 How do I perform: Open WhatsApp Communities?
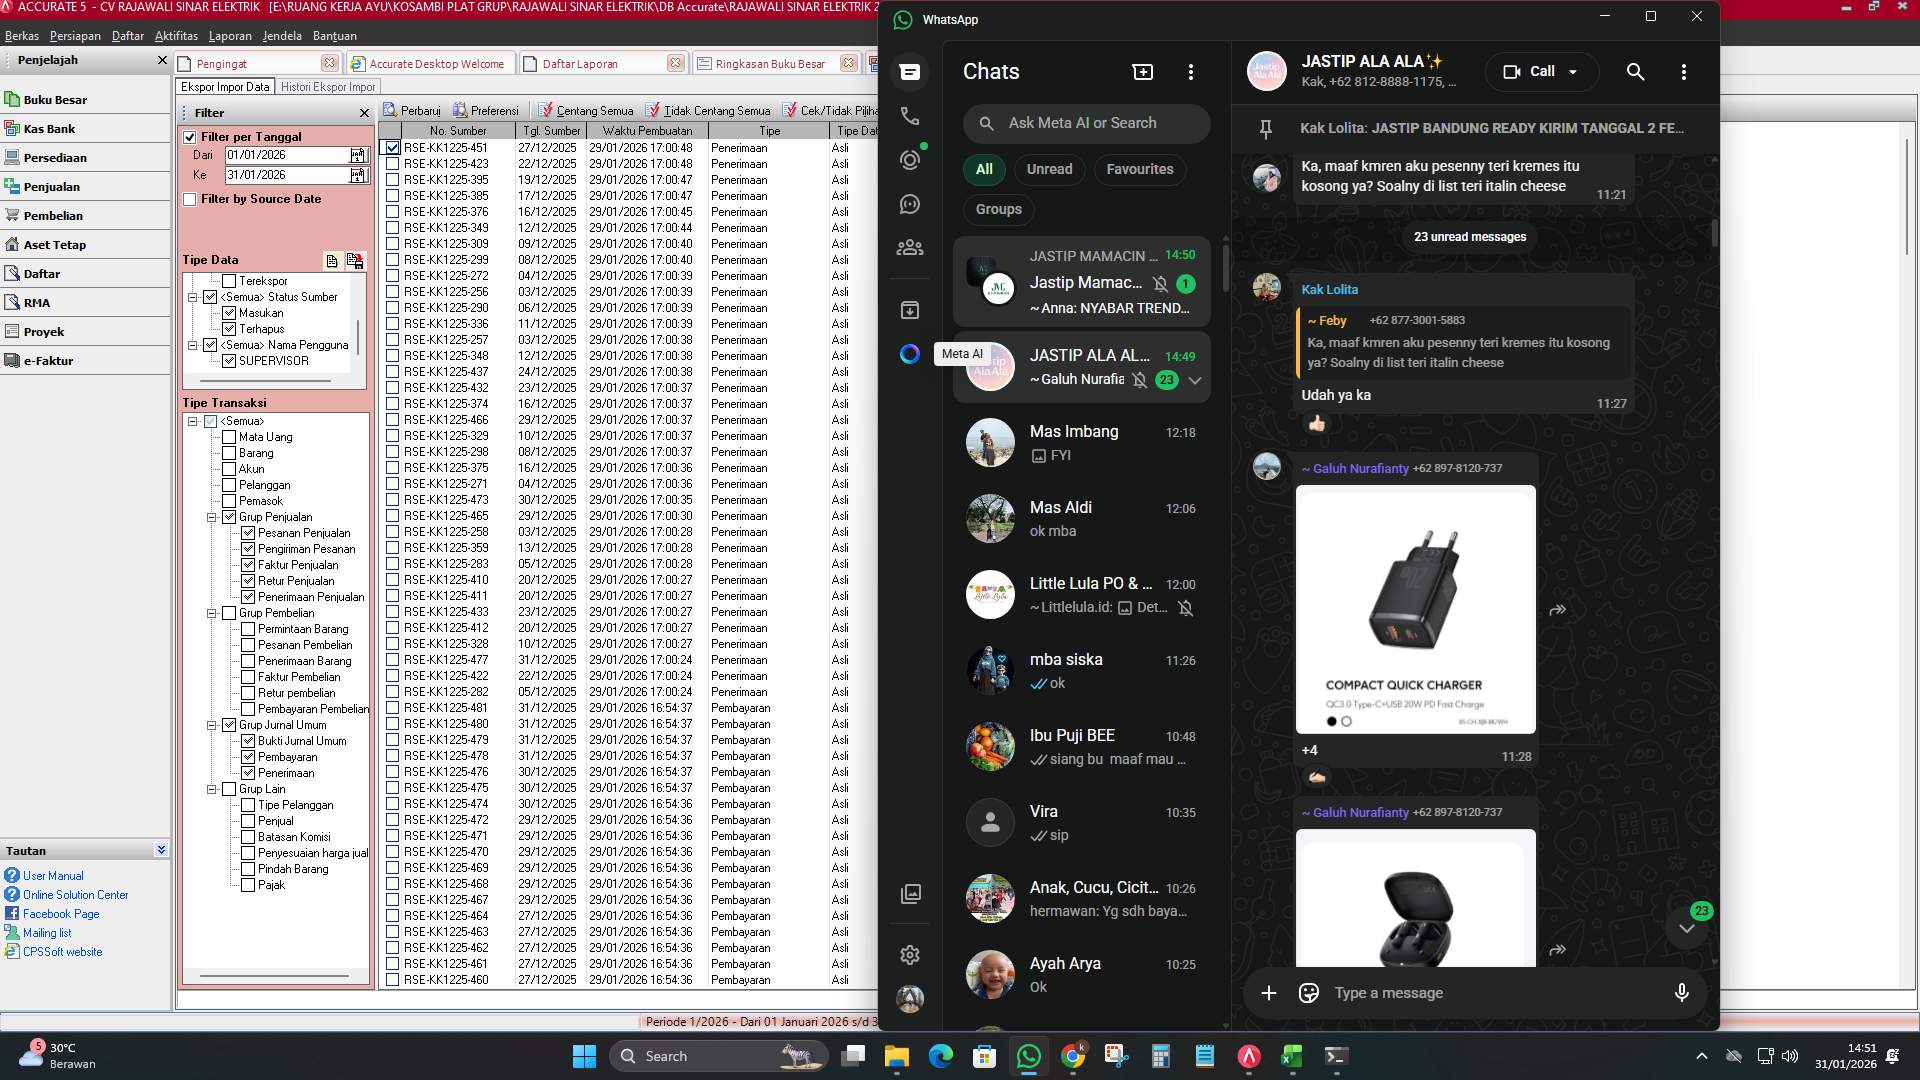coord(909,247)
